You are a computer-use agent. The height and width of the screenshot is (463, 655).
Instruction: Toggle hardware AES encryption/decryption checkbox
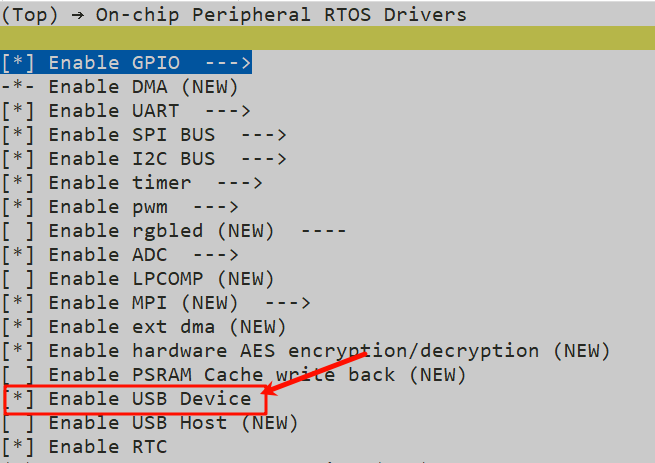point(19,351)
